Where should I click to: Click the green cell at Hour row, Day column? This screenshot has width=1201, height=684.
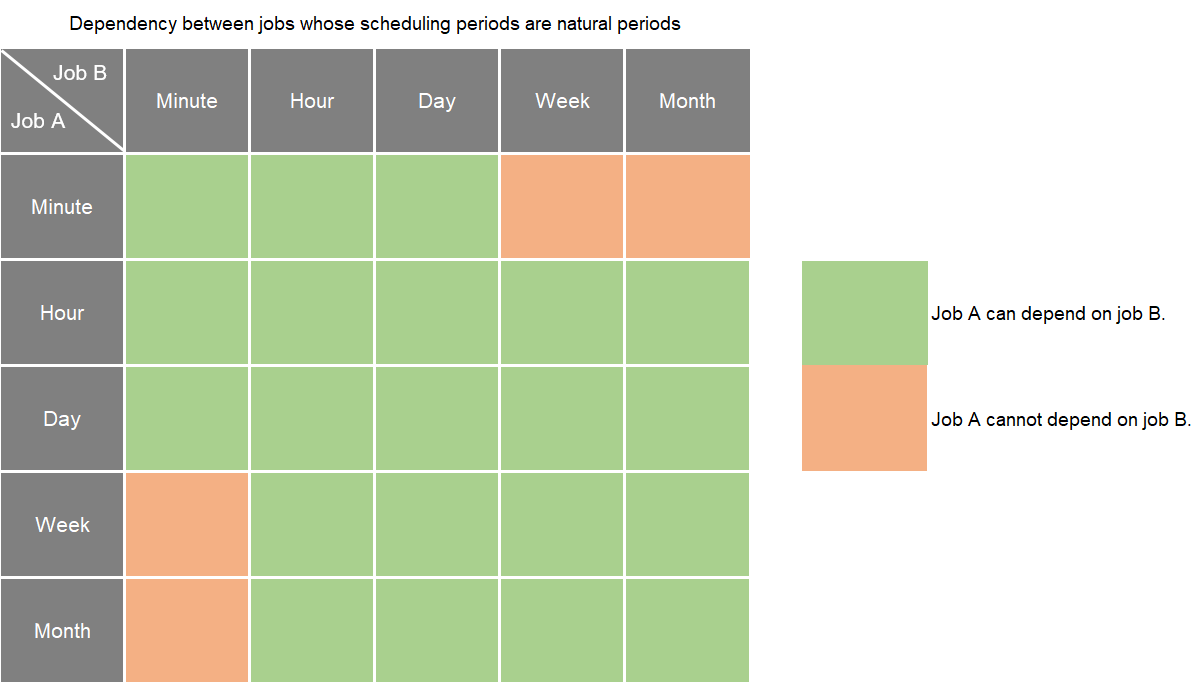tap(437, 312)
